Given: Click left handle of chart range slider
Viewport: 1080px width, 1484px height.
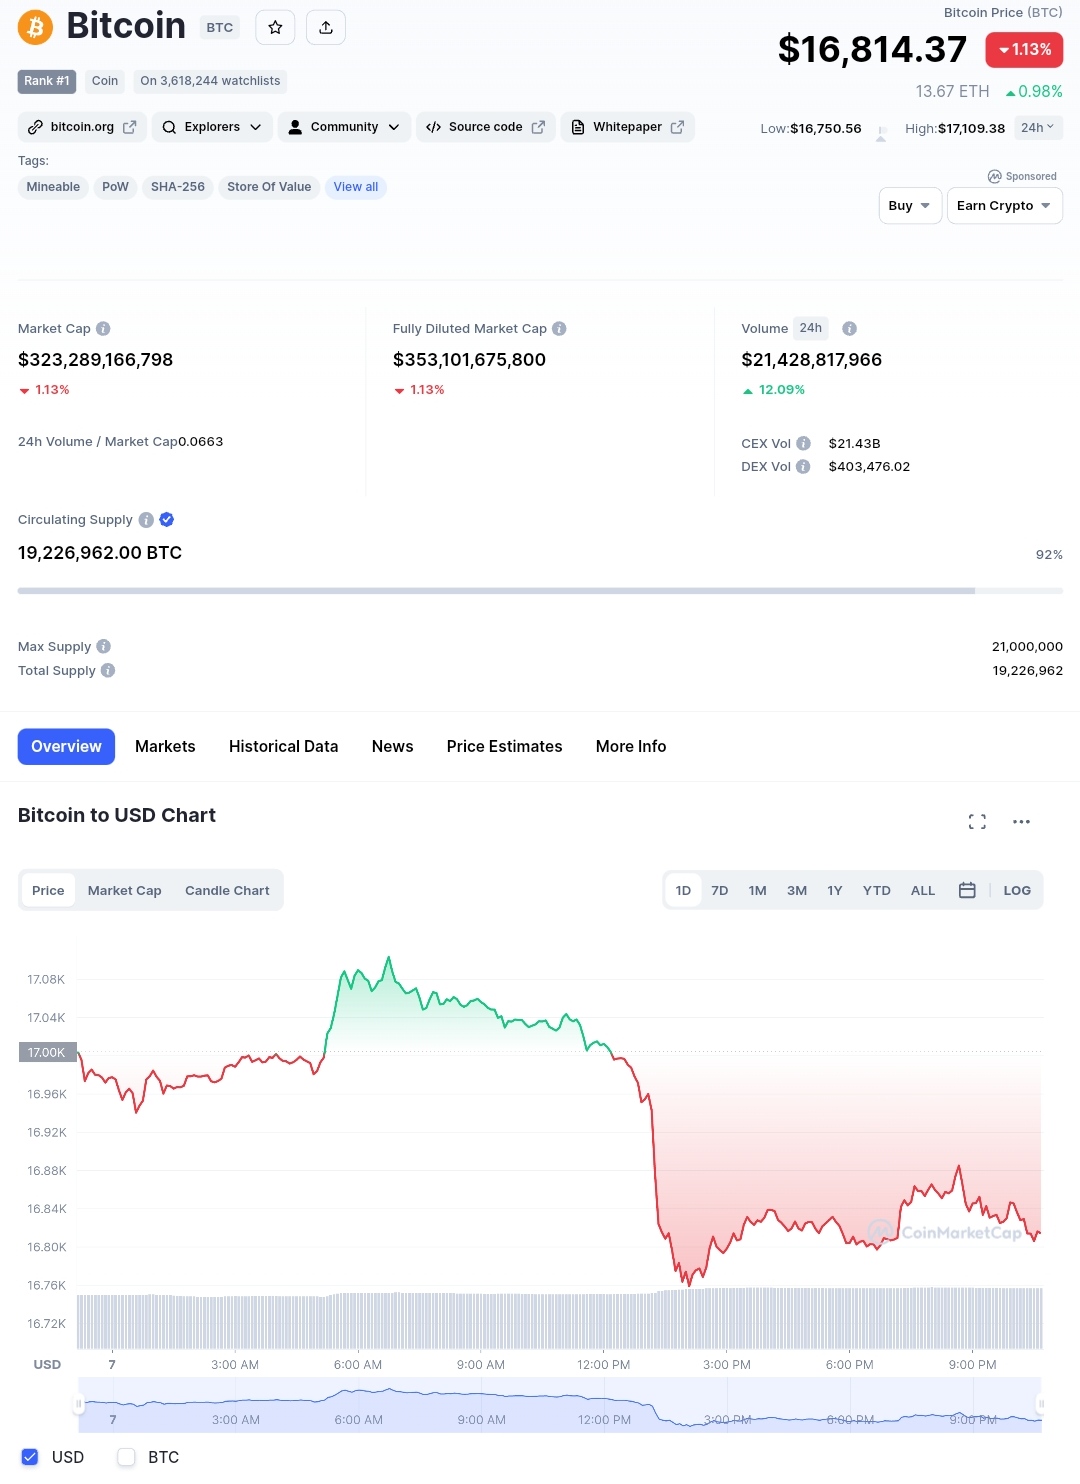Looking at the screenshot, I should click(79, 1405).
